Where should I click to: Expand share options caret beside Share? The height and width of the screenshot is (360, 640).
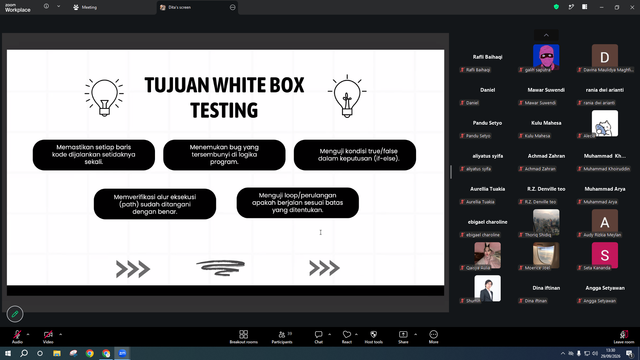416,334
